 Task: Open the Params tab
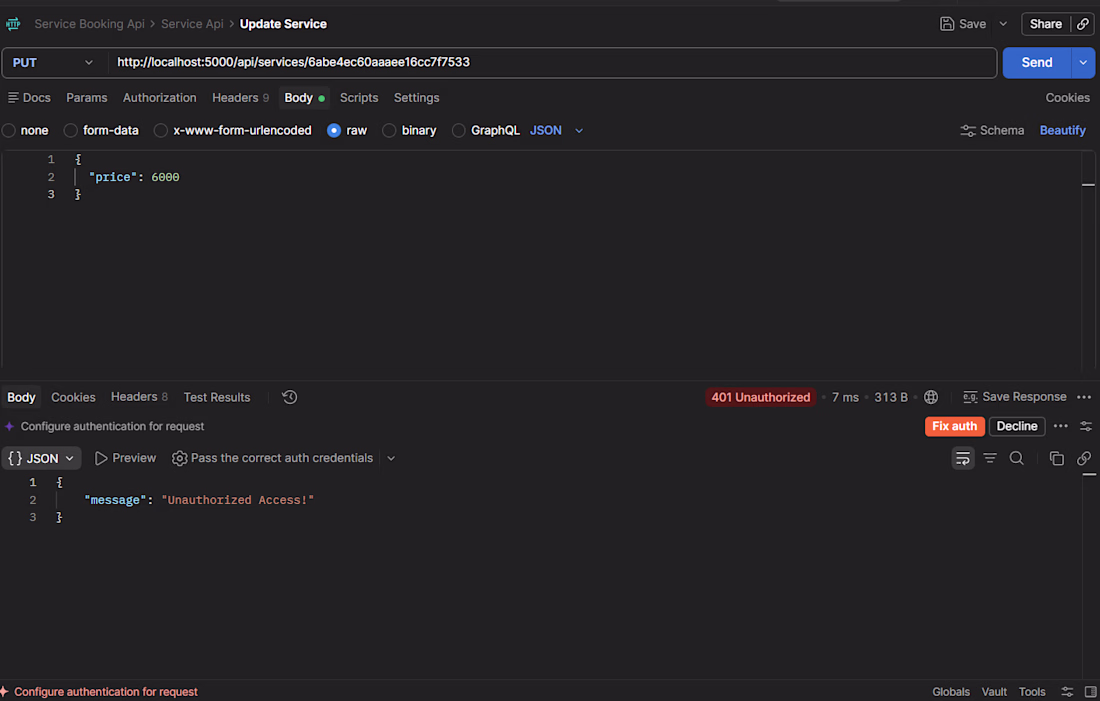click(86, 98)
